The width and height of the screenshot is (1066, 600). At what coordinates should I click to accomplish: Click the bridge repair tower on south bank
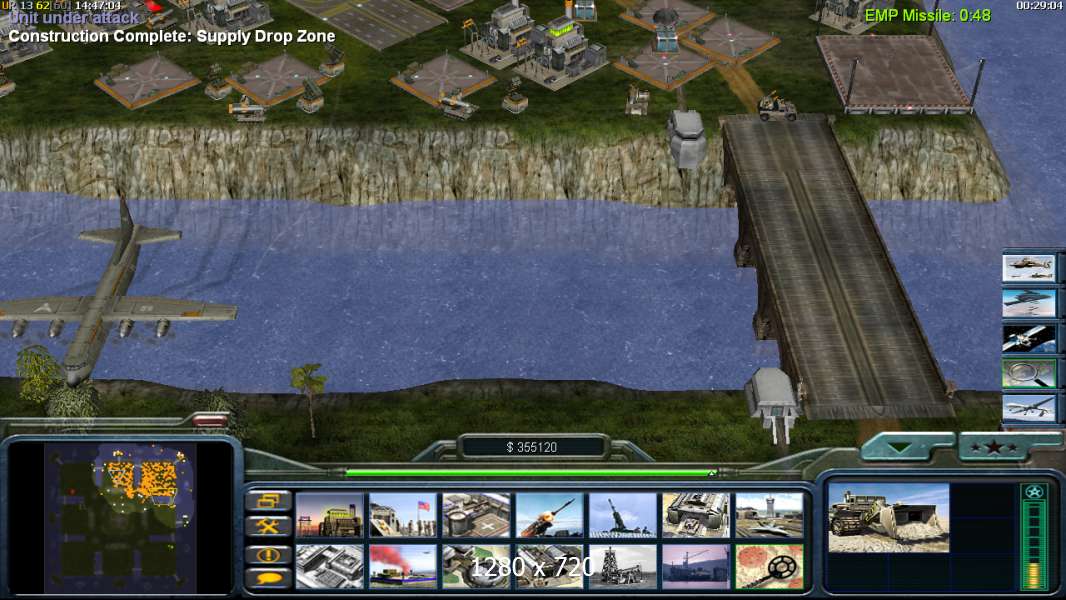click(774, 404)
